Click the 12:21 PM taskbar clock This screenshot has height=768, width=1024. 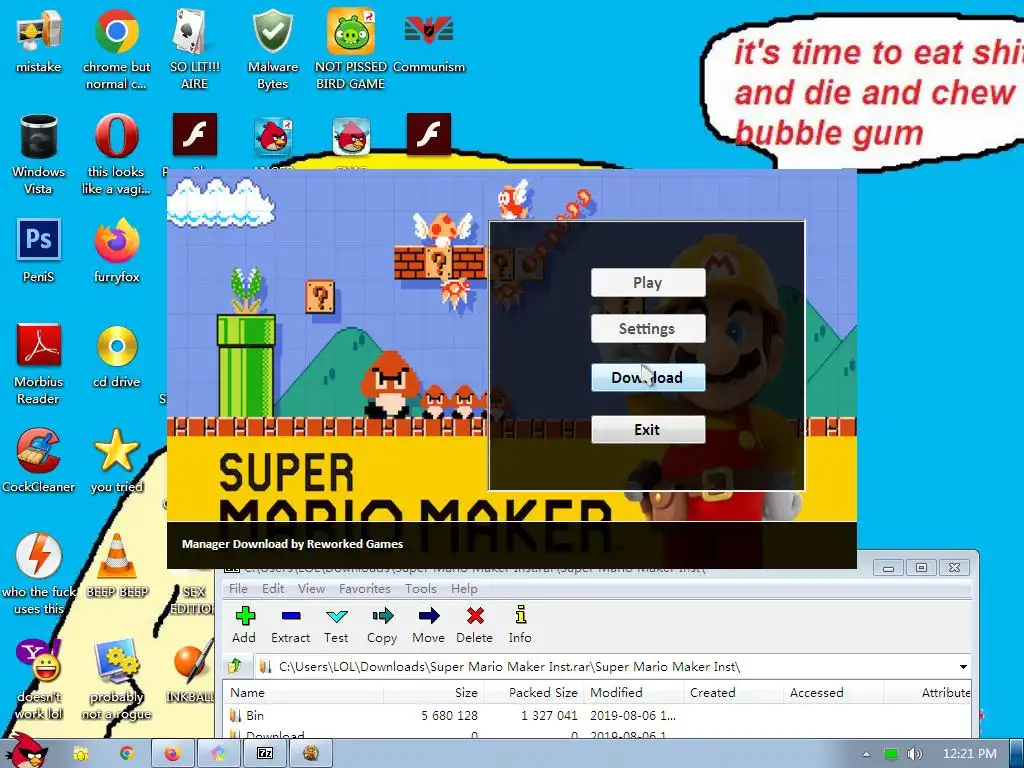[970, 754]
